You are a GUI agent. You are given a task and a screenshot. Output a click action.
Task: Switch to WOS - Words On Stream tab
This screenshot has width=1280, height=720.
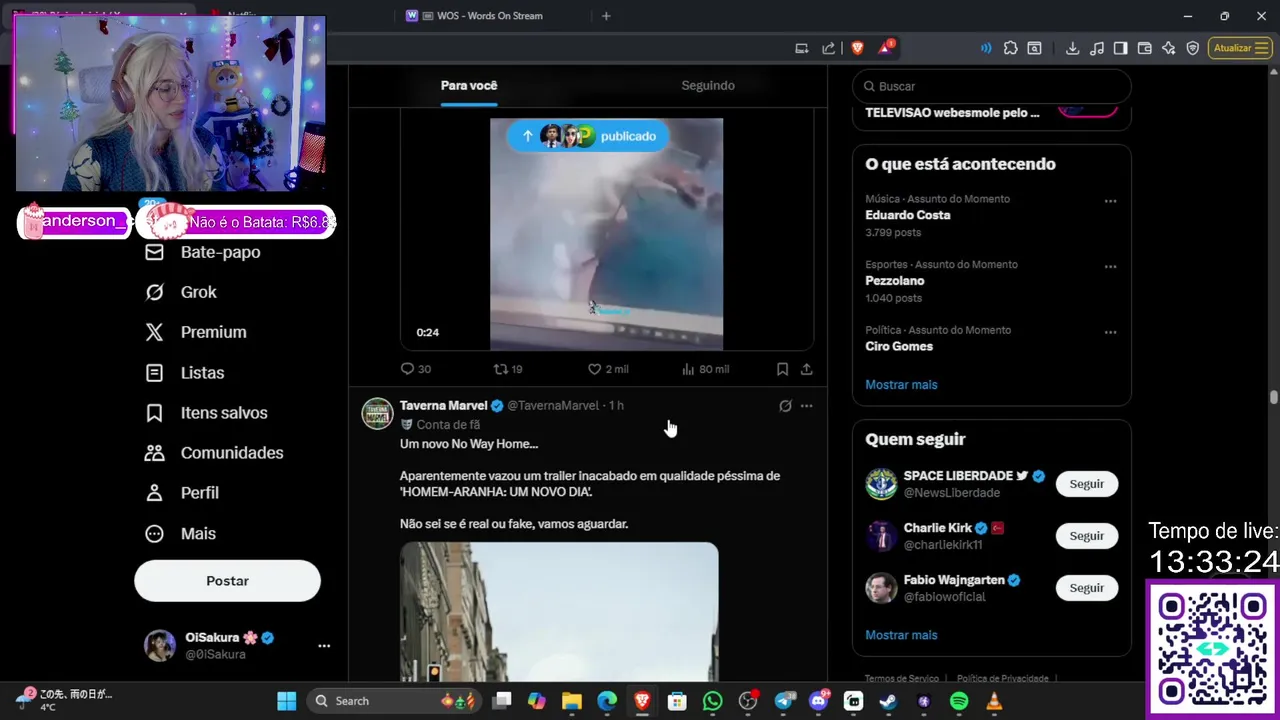(489, 16)
